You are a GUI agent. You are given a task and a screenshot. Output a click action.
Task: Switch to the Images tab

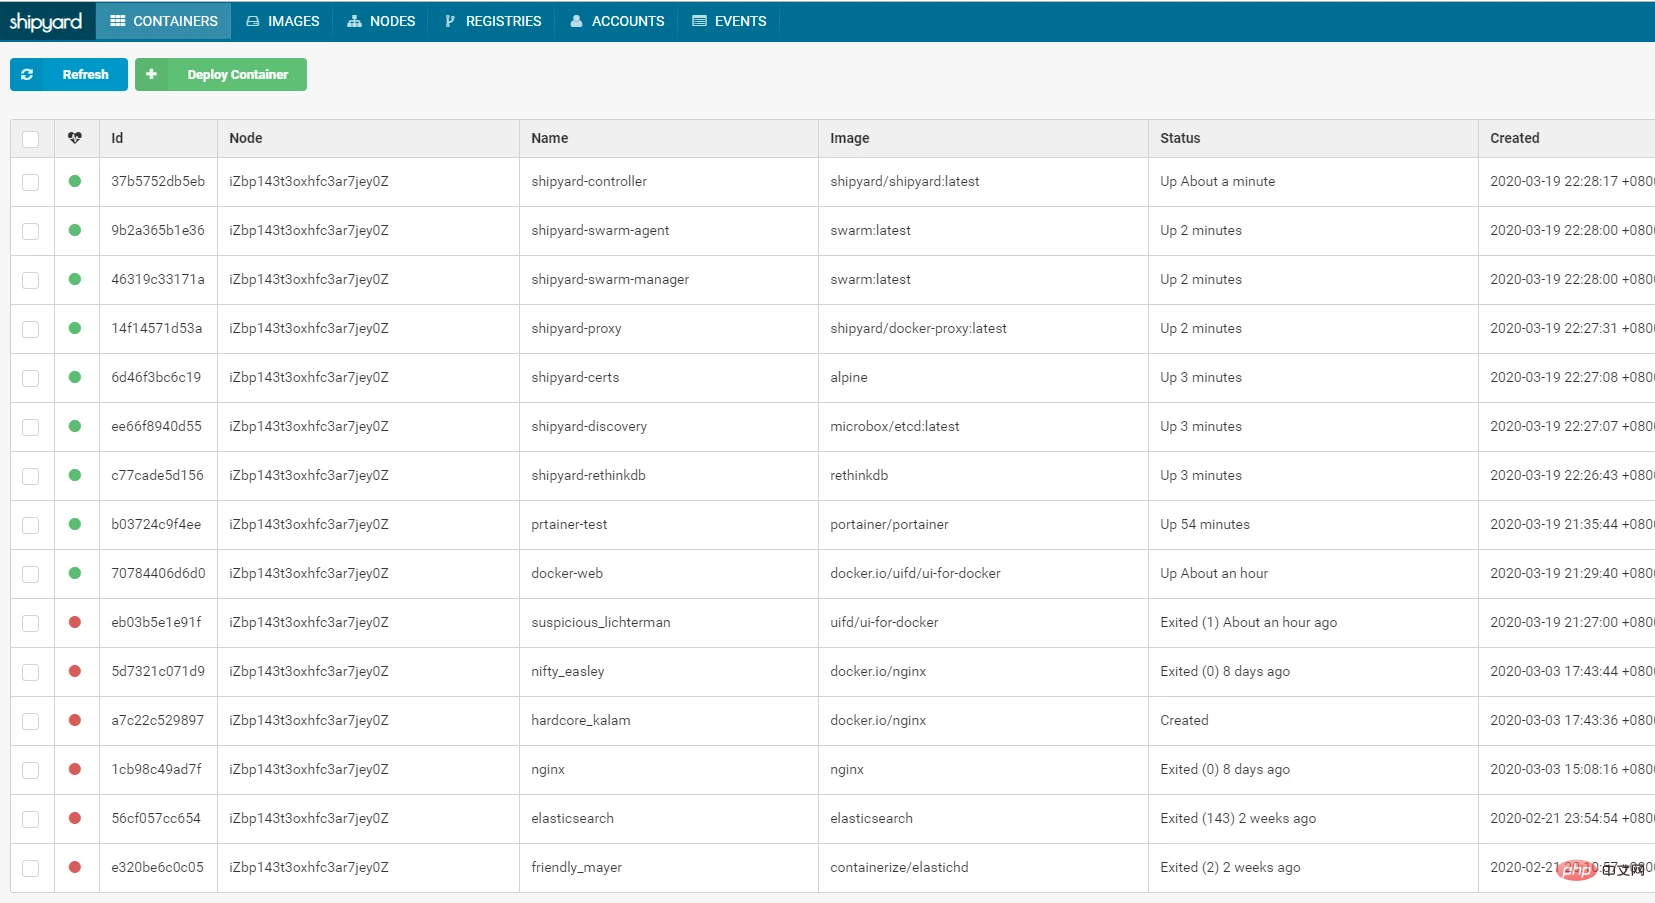tap(283, 21)
